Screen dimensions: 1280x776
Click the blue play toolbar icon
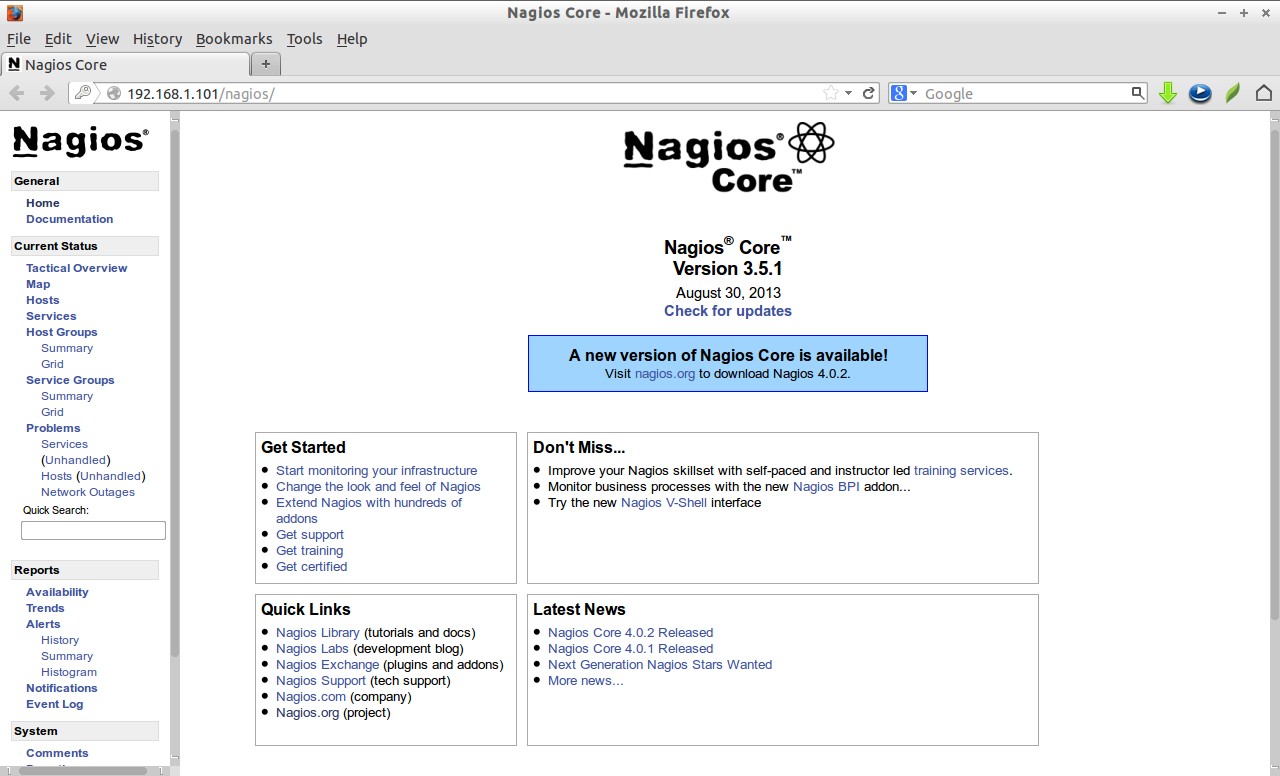[1200, 93]
